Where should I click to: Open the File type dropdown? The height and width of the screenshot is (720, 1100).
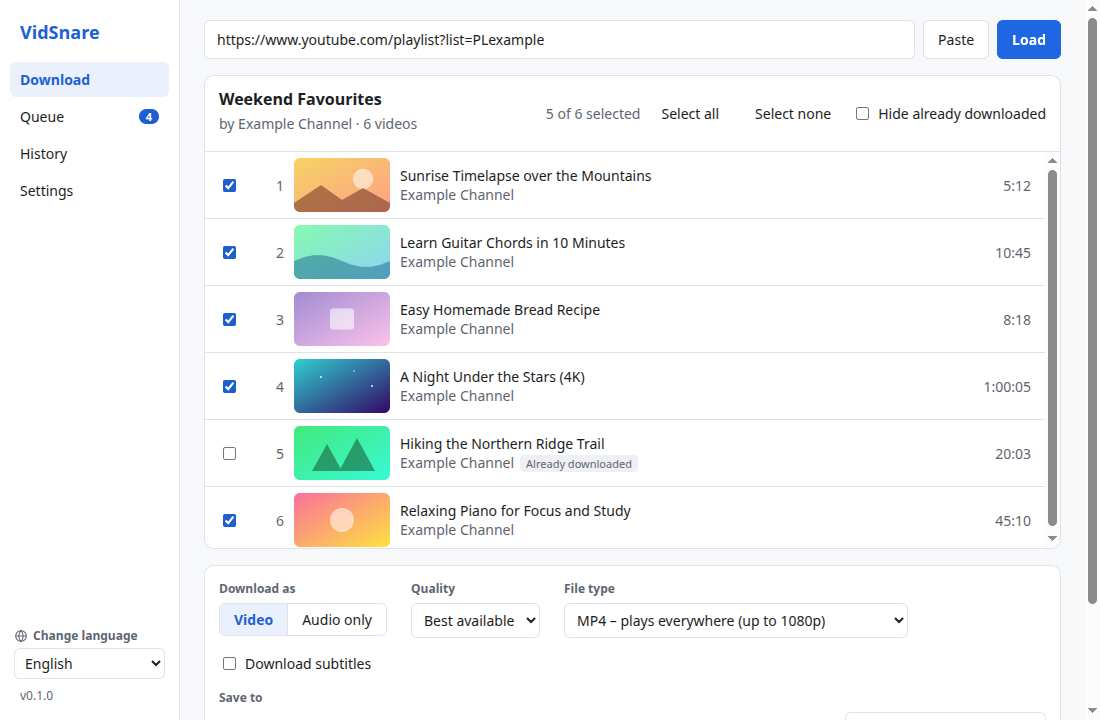tap(735, 620)
